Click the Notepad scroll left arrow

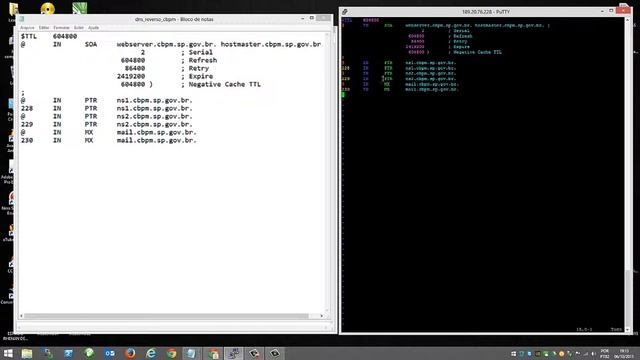tap(22, 316)
